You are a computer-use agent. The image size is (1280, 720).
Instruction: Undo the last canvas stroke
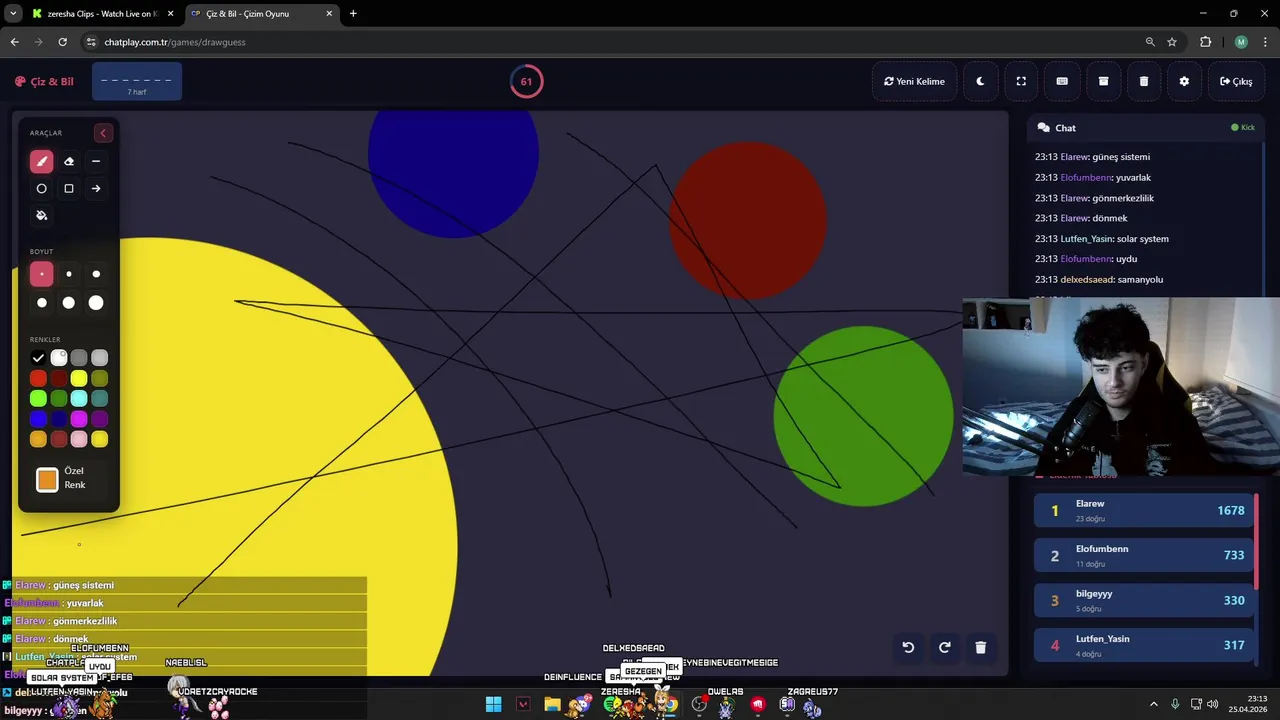tap(908, 647)
